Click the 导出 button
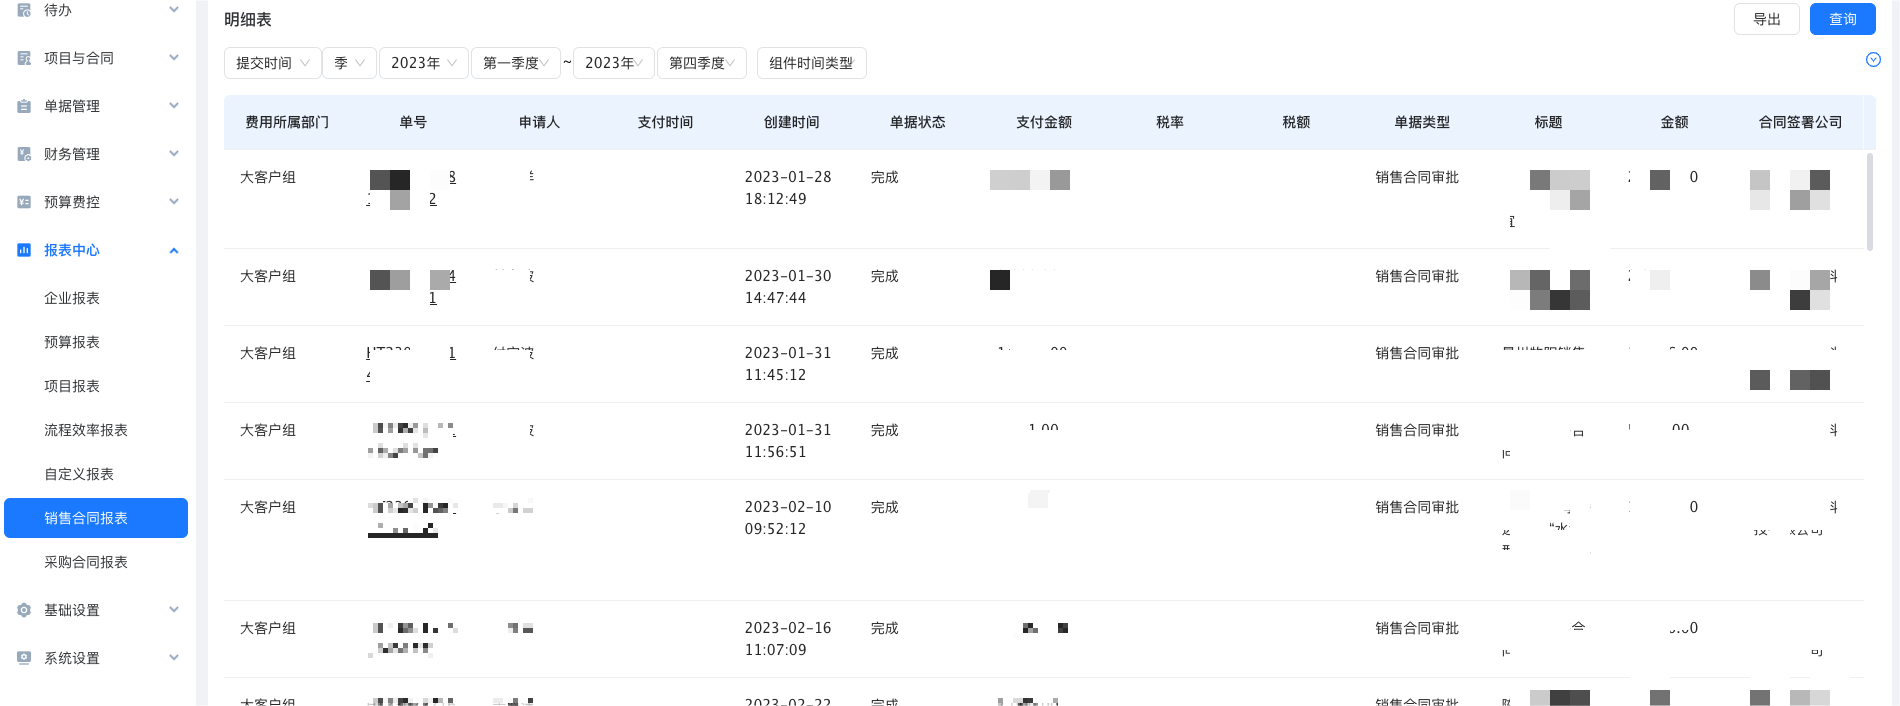The height and width of the screenshot is (706, 1900). click(1766, 19)
